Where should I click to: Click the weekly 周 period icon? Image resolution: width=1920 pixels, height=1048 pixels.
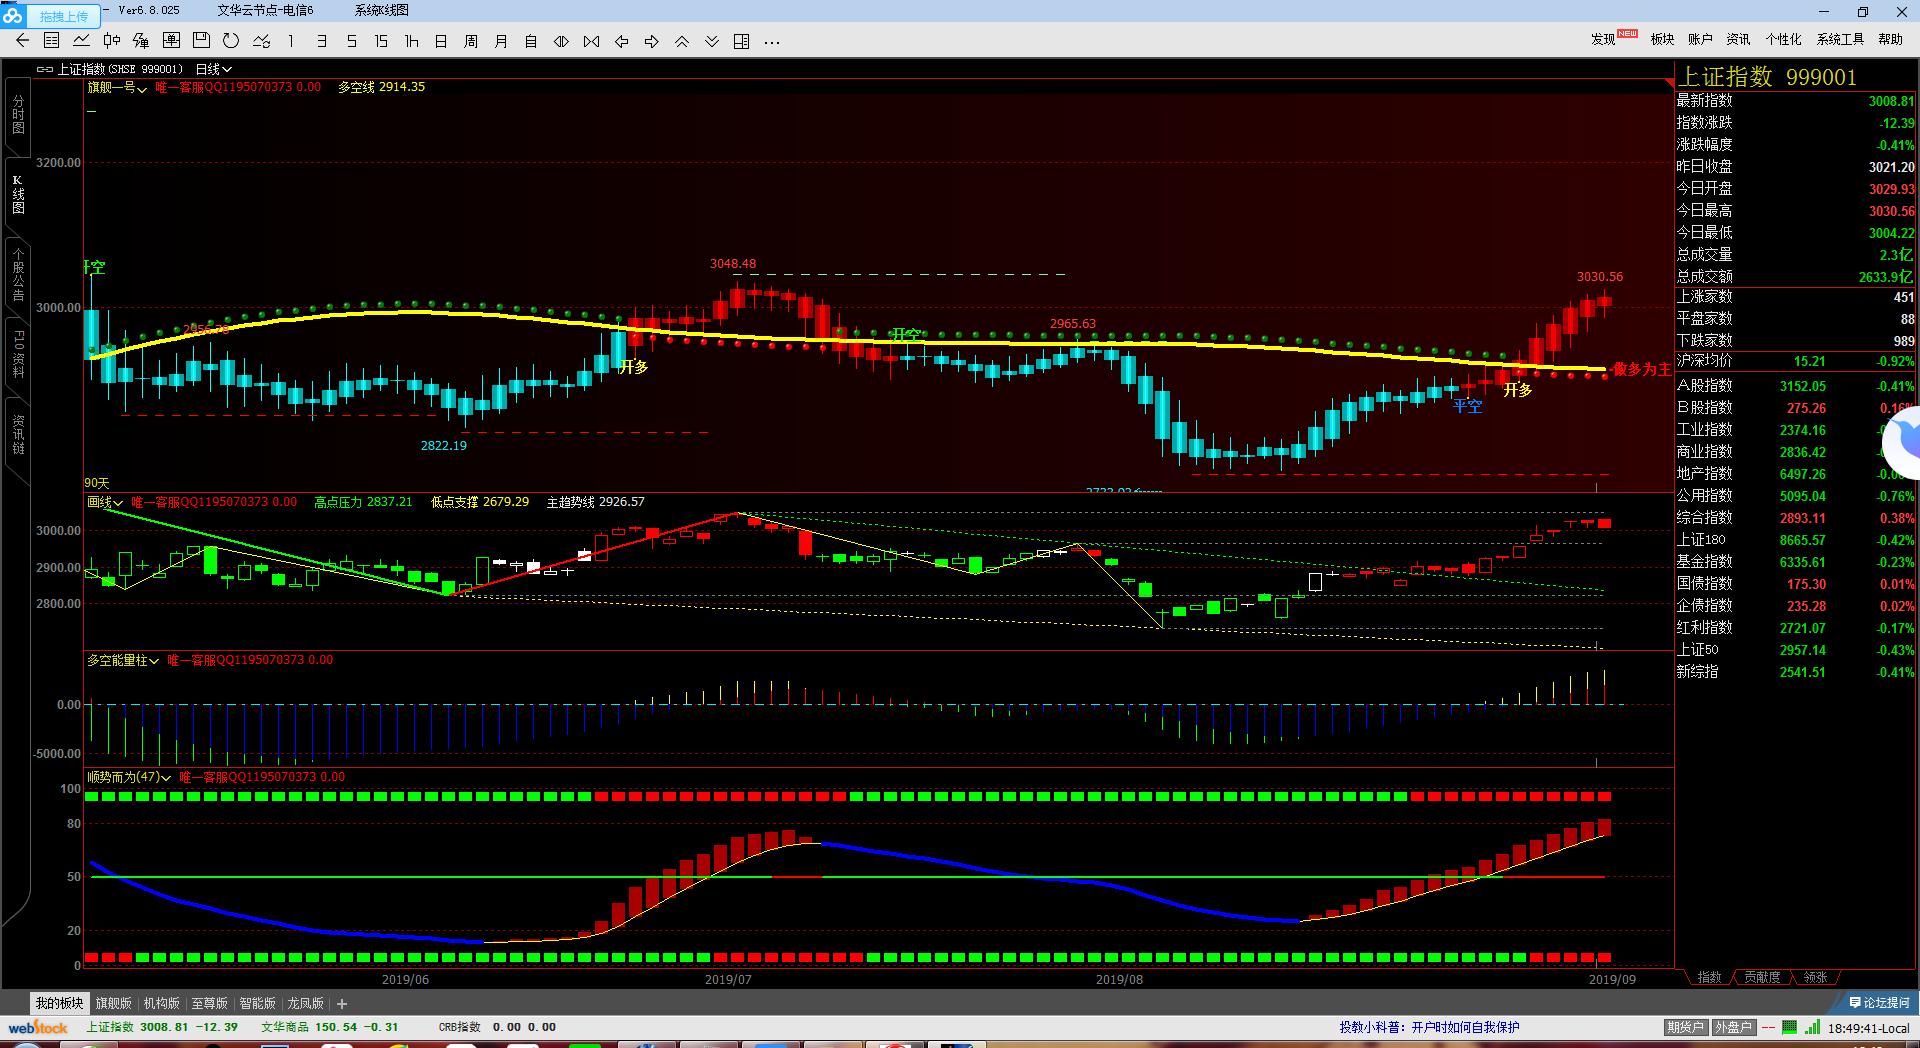tap(471, 41)
